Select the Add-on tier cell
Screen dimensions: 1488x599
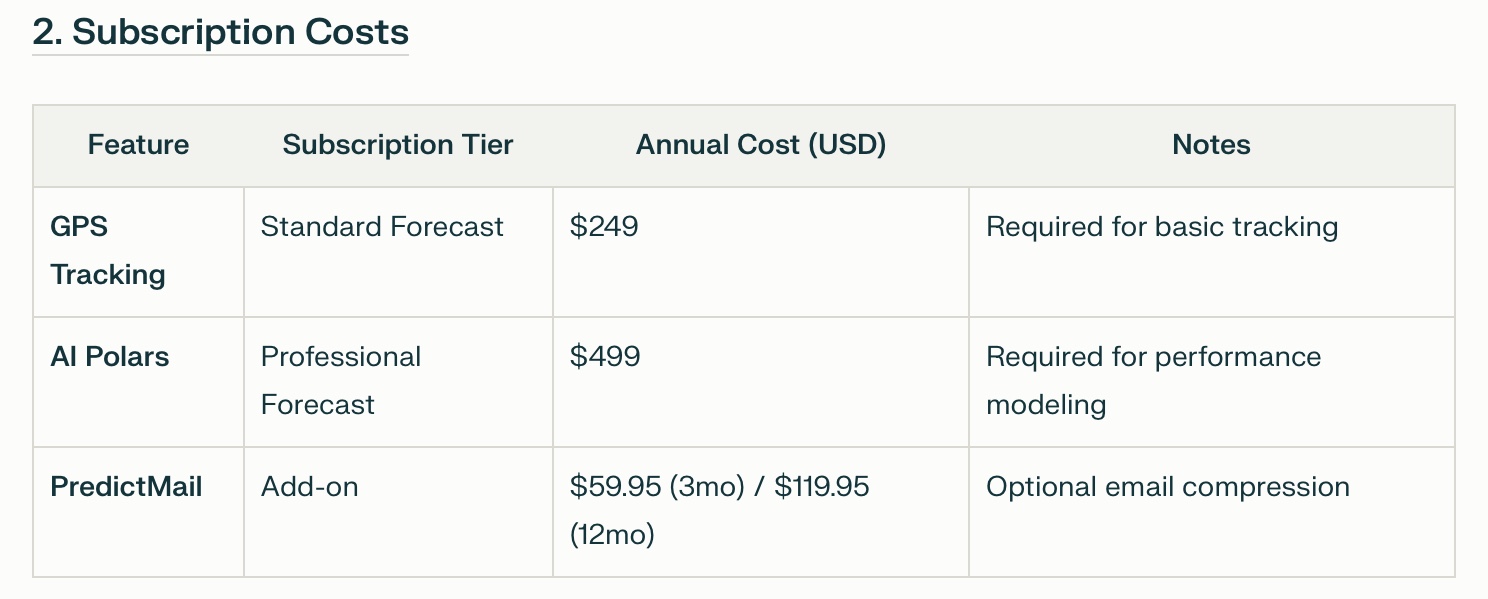point(310,487)
